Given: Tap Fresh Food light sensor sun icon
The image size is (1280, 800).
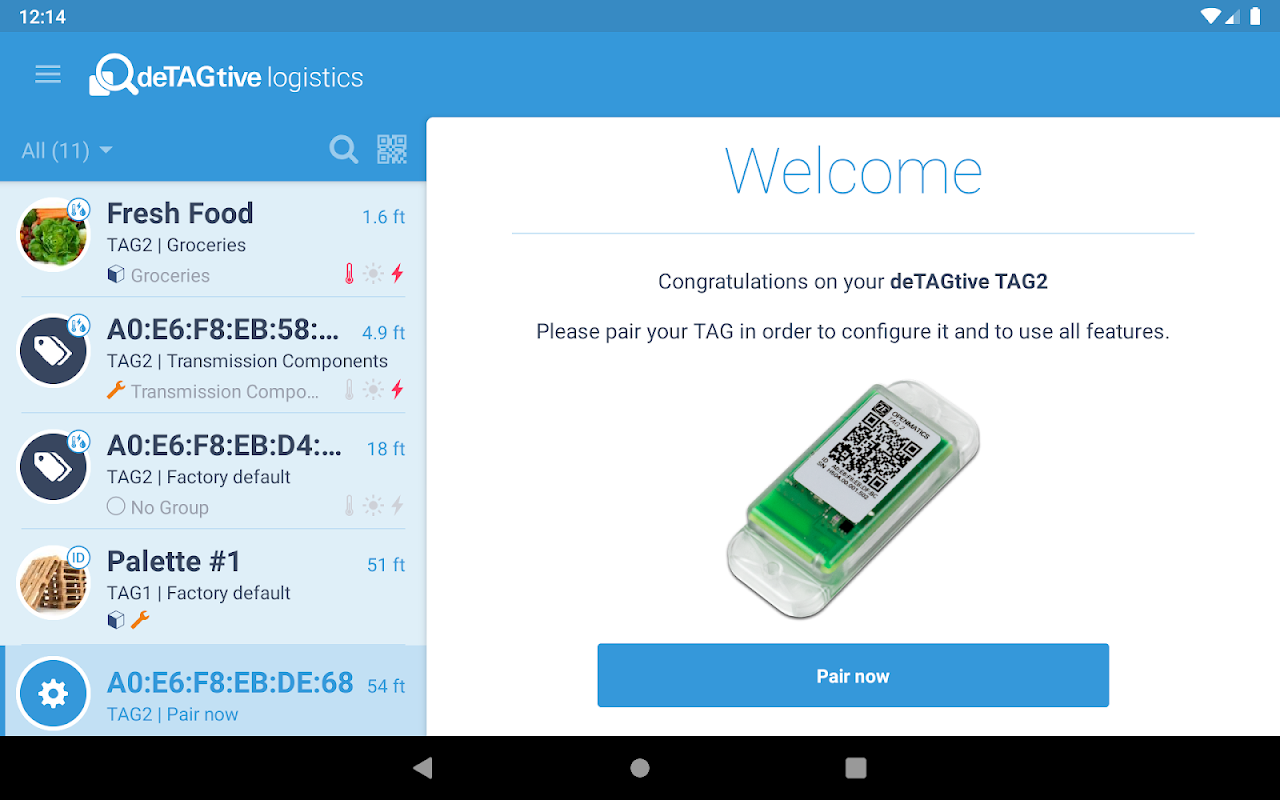Looking at the screenshot, I should [x=373, y=274].
